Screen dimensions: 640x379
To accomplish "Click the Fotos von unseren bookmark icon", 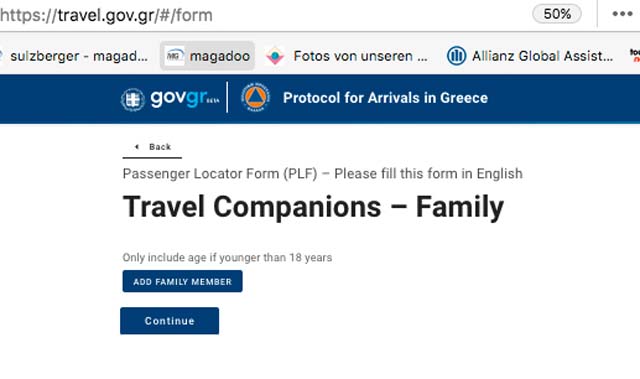I will point(275,56).
